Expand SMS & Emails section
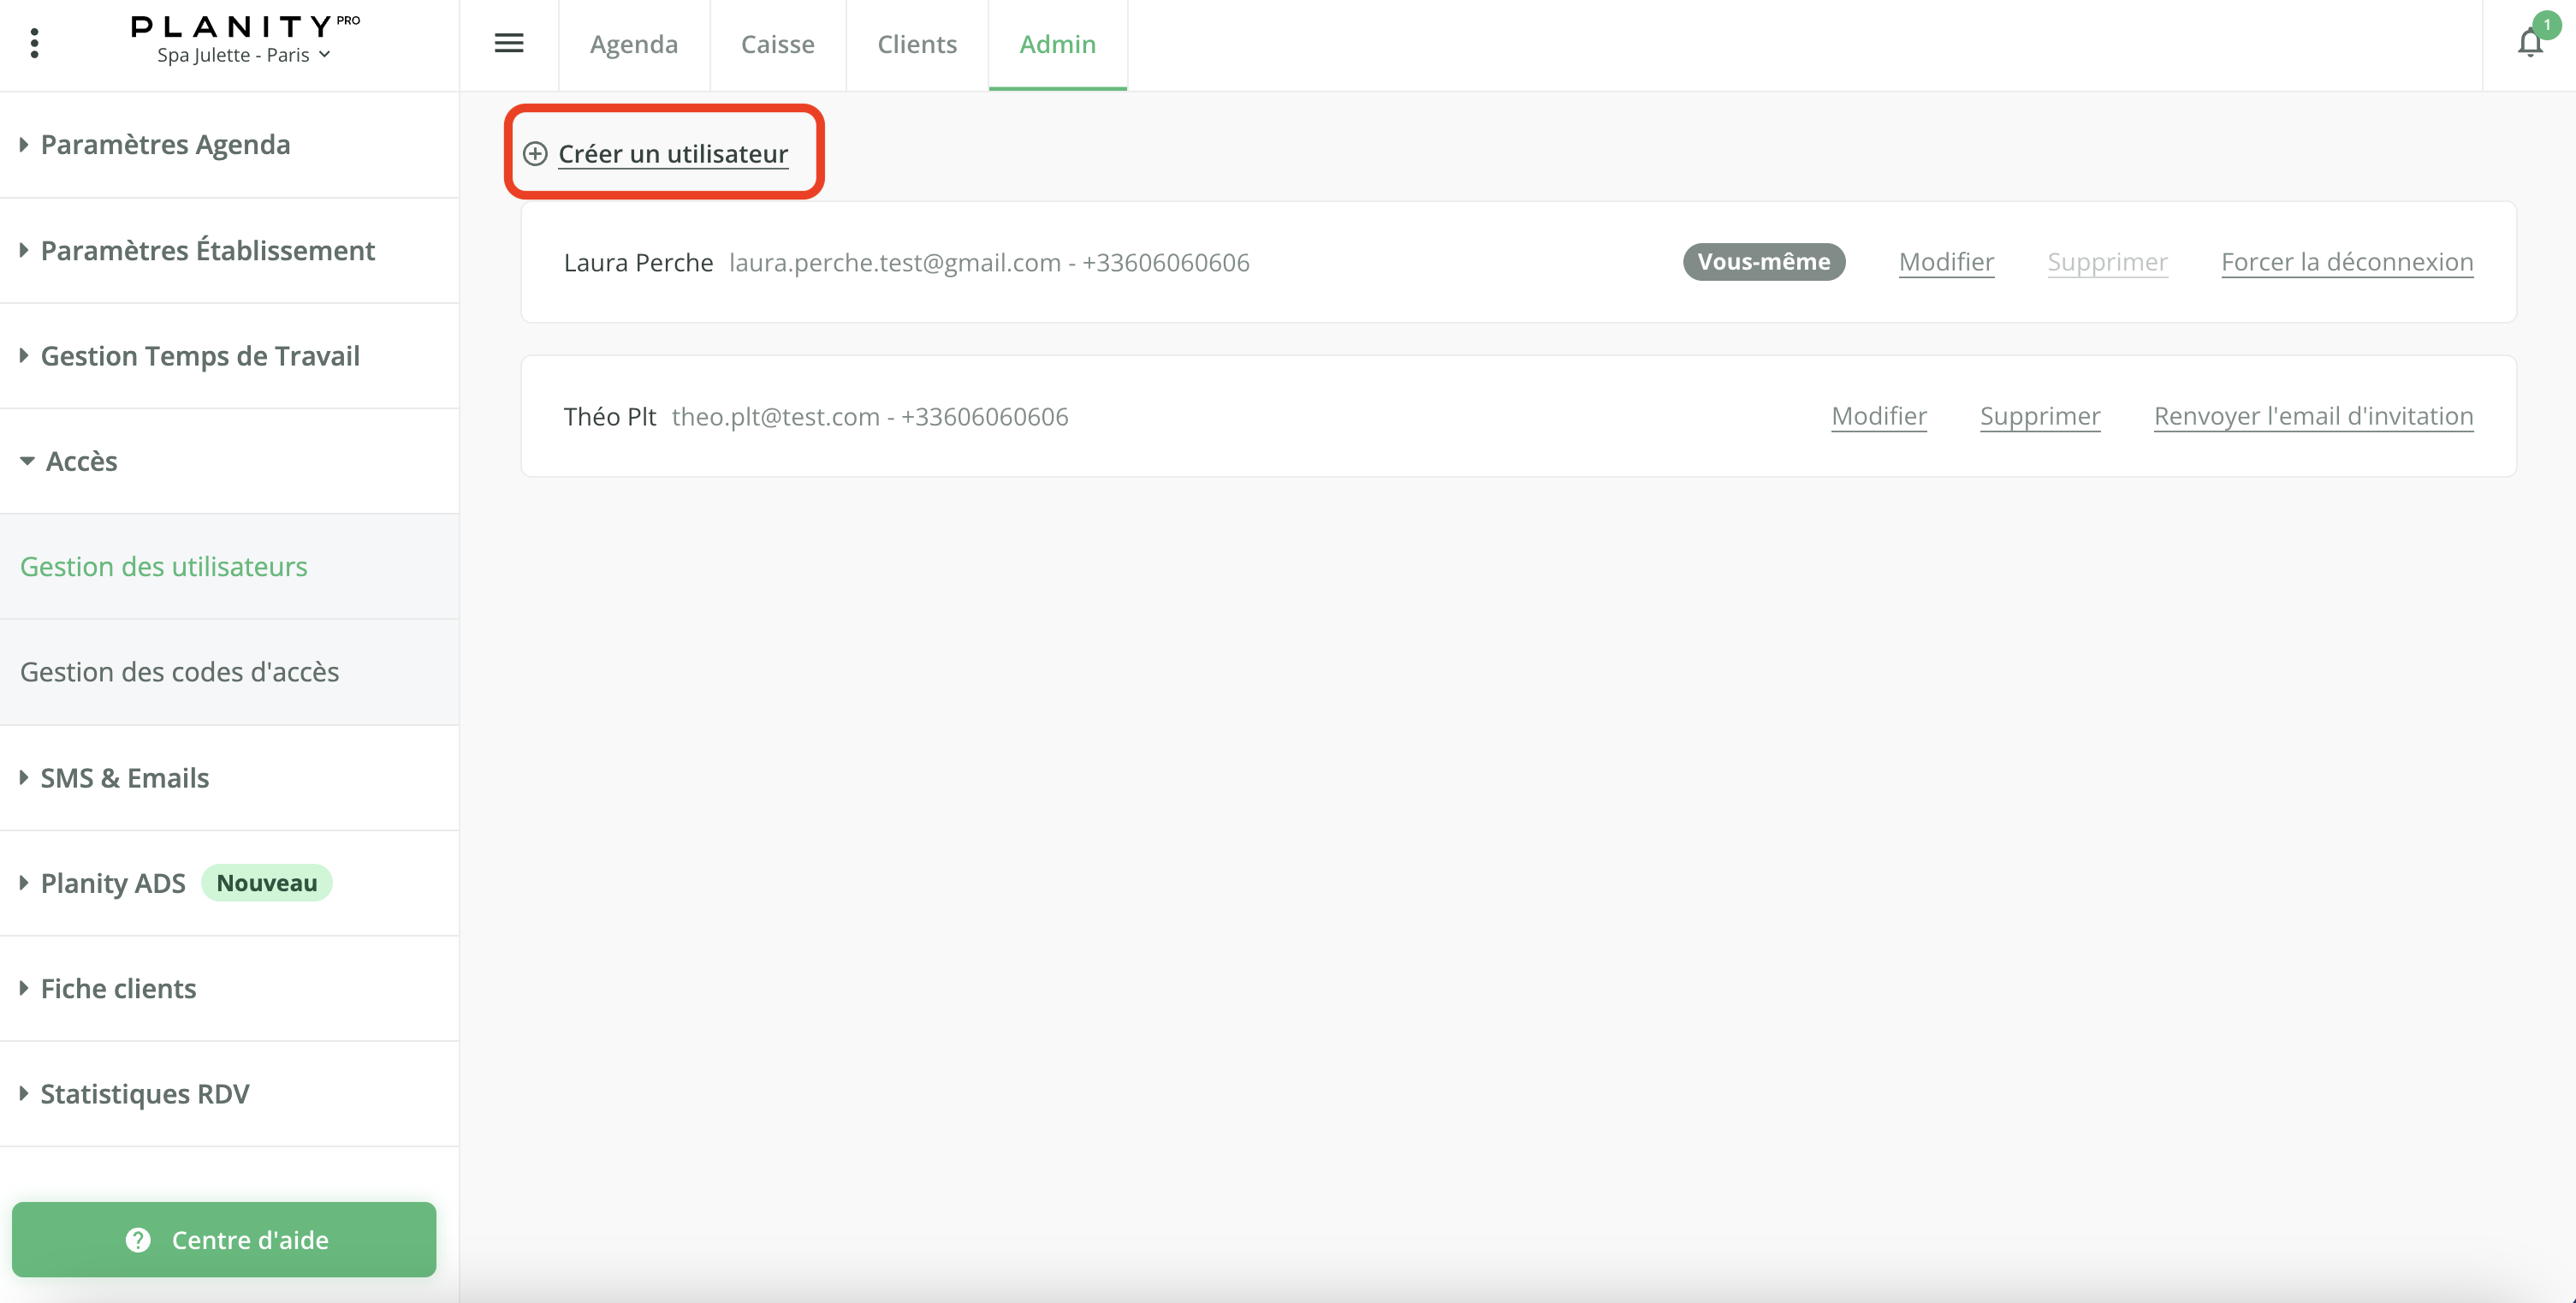 tap(124, 778)
